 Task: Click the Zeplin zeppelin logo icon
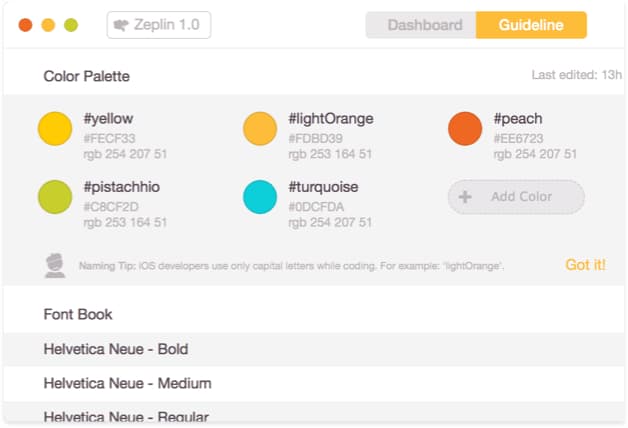121,25
